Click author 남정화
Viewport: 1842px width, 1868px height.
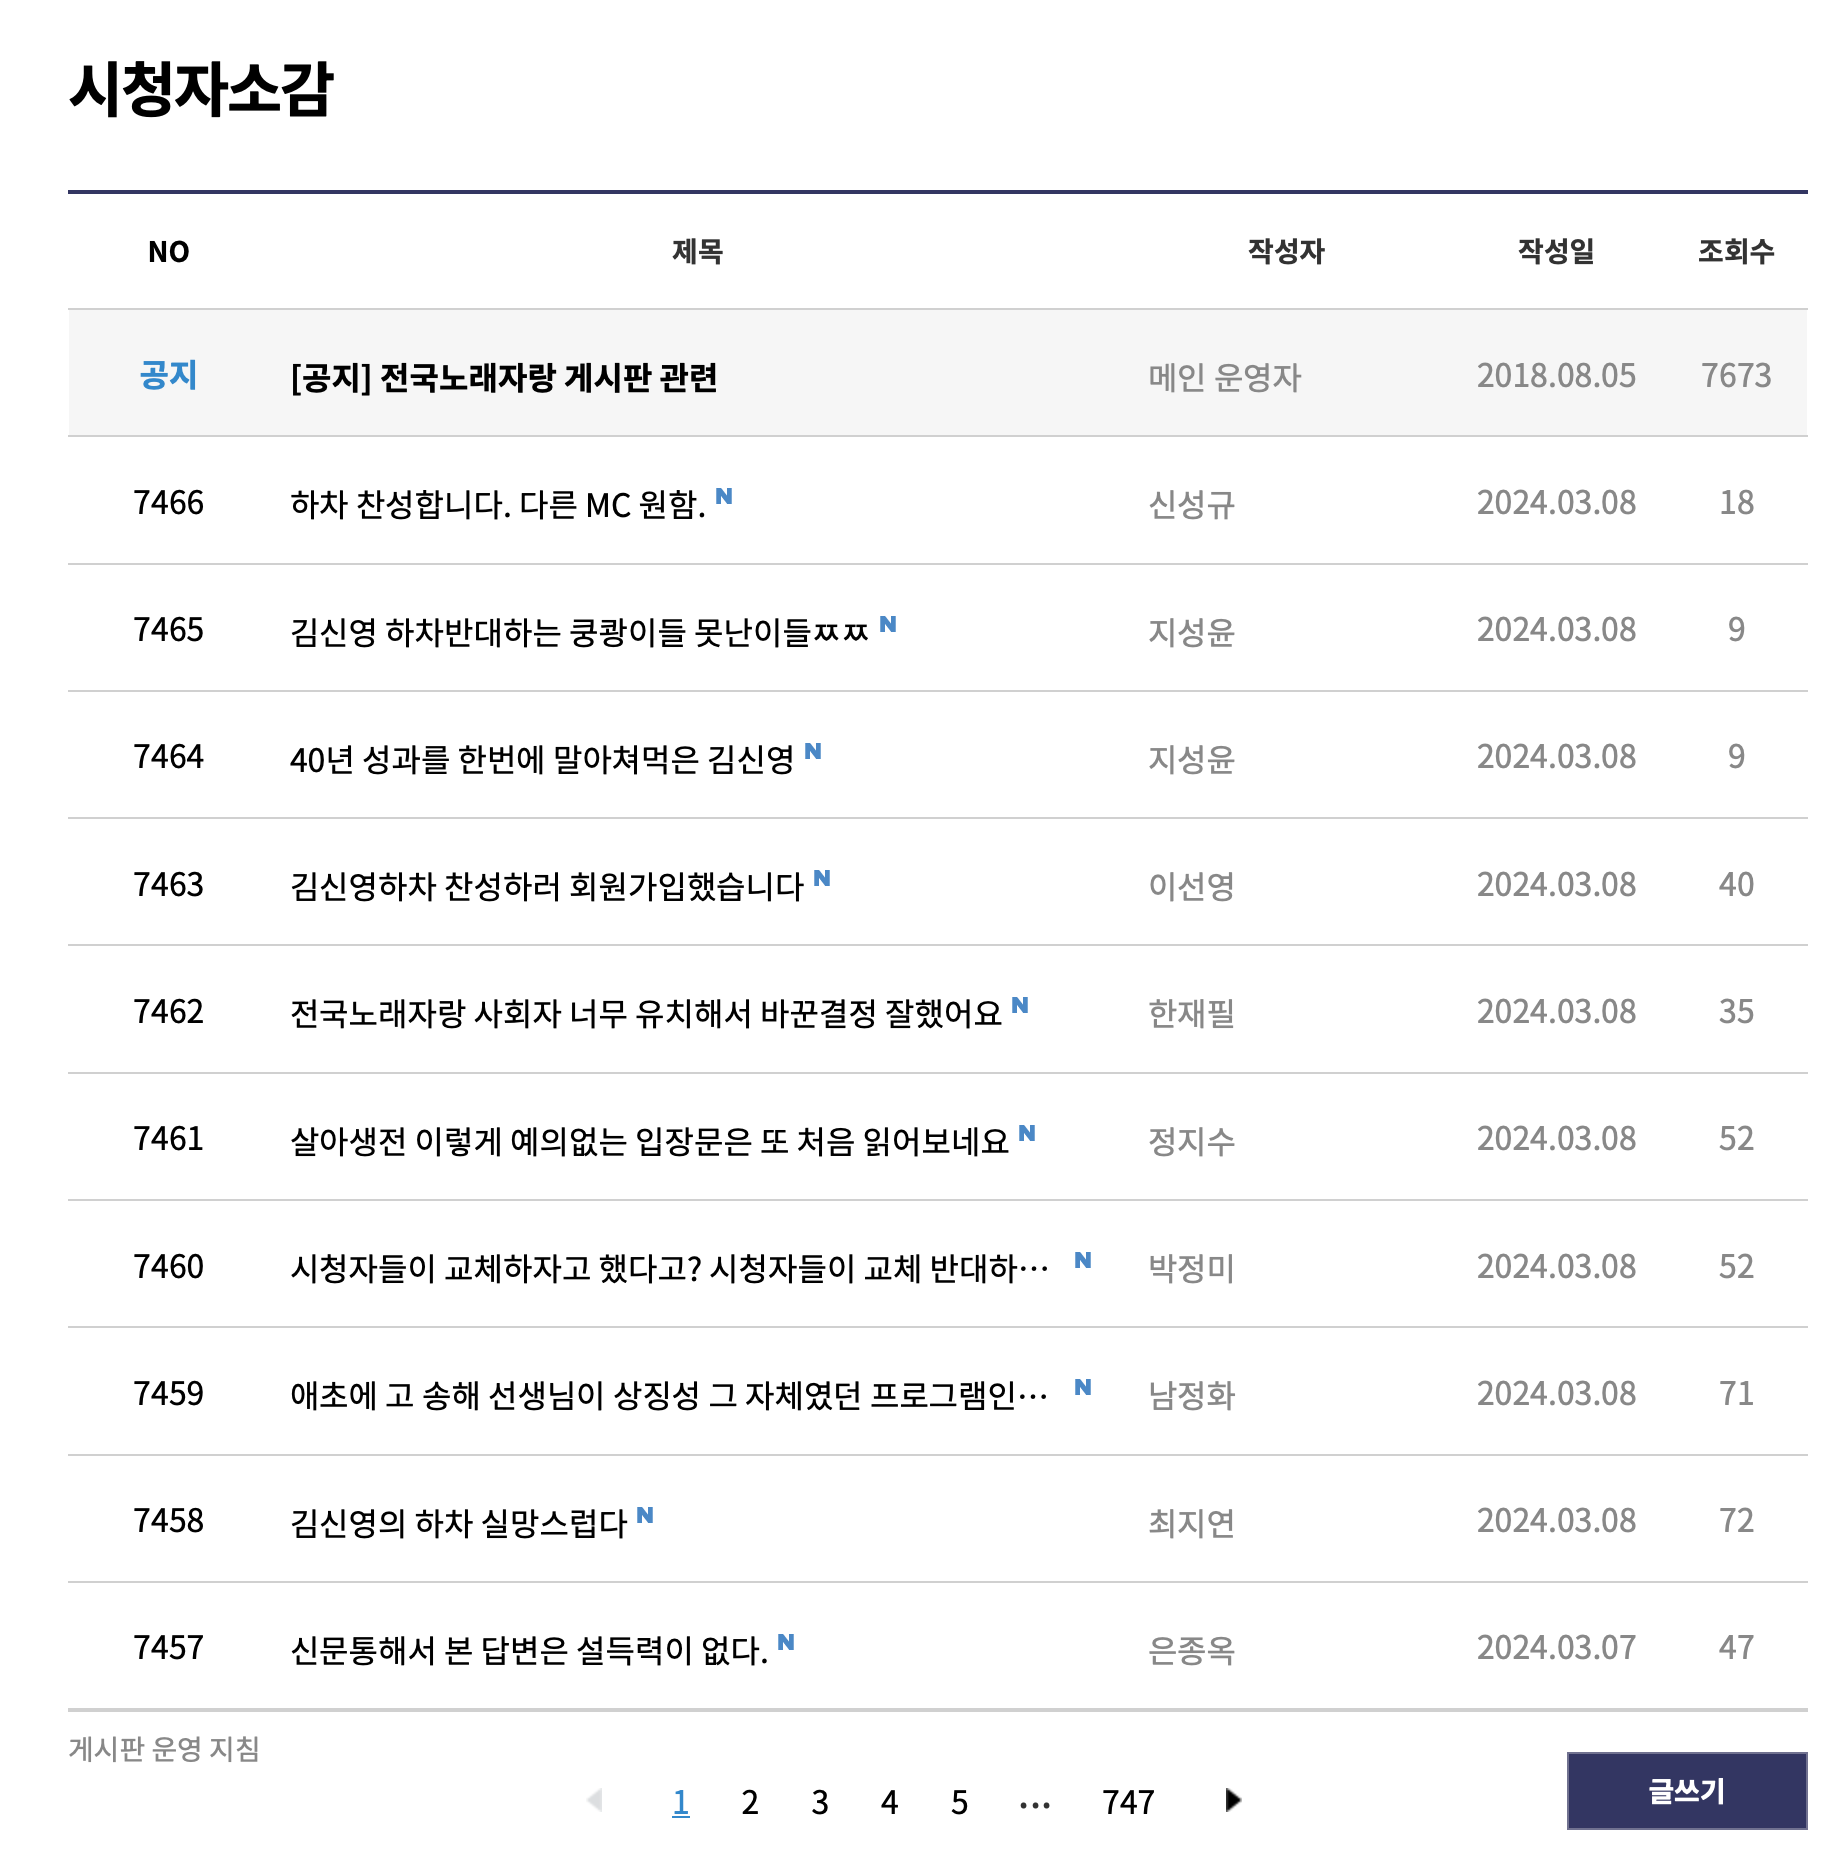tap(1192, 1395)
